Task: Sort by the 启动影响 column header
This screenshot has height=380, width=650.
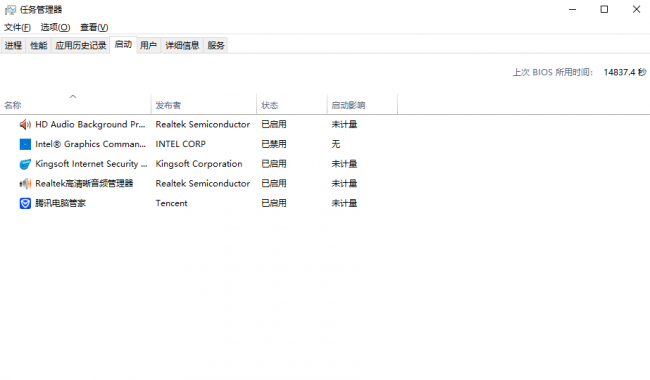Action: coord(362,105)
